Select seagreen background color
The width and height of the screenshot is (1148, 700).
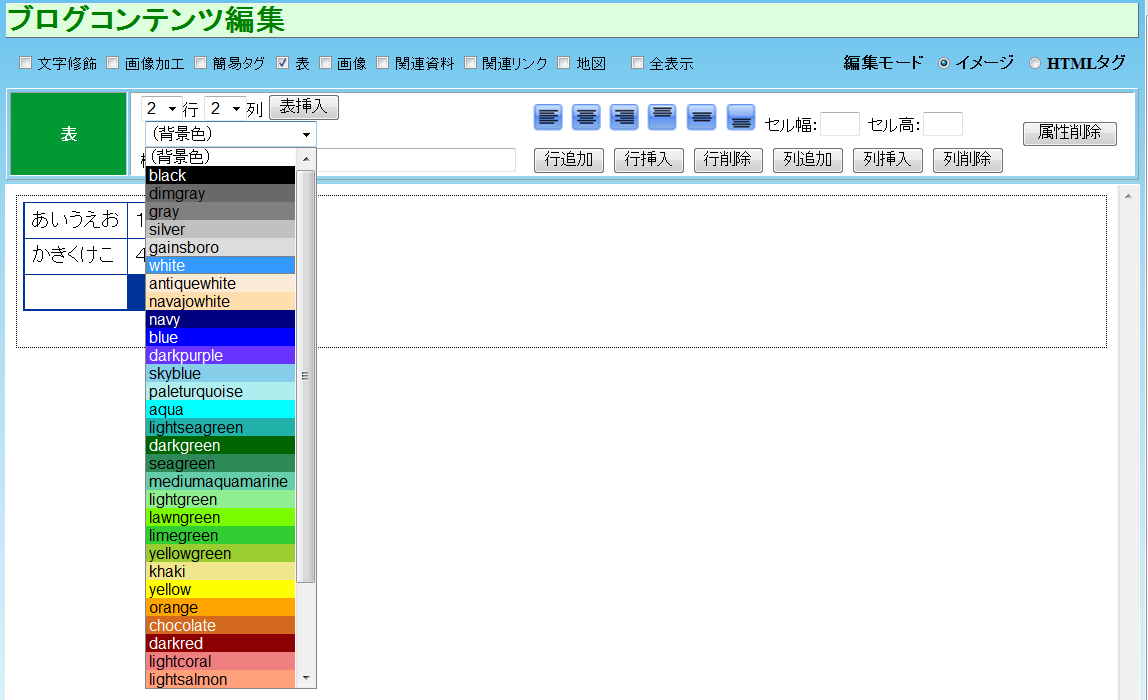point(220,463)
